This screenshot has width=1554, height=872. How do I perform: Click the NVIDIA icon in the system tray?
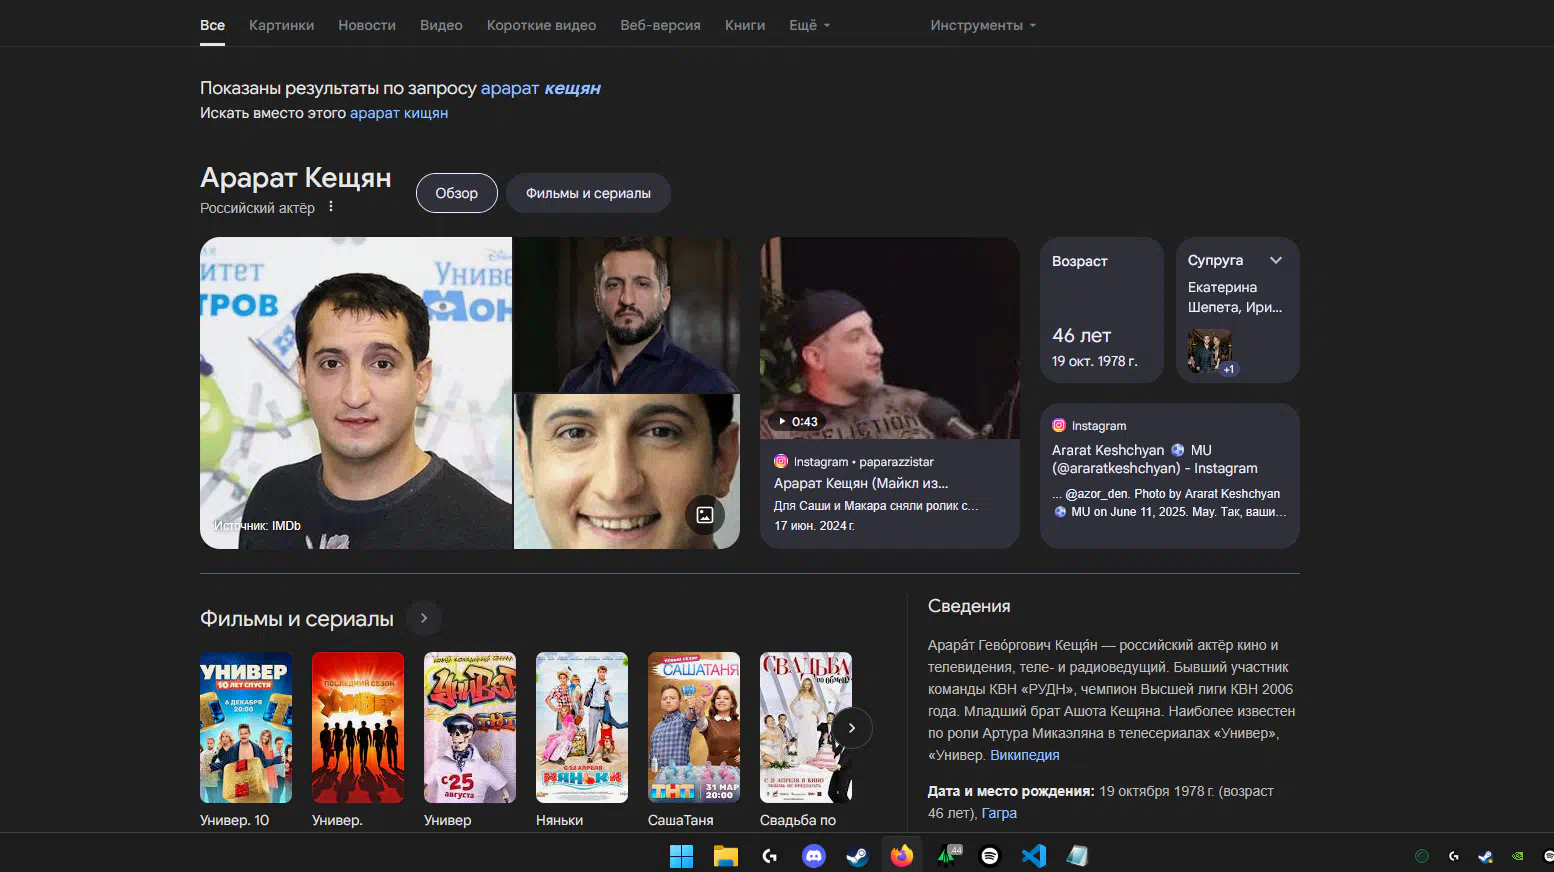click(x=1517, y=856)
